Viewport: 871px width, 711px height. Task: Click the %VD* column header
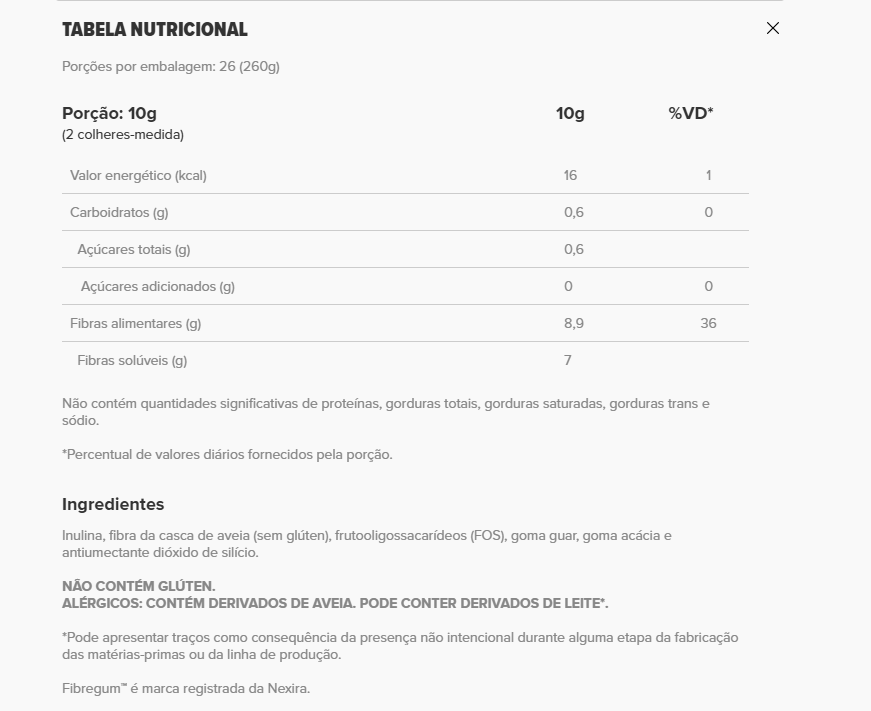point(690,113)
